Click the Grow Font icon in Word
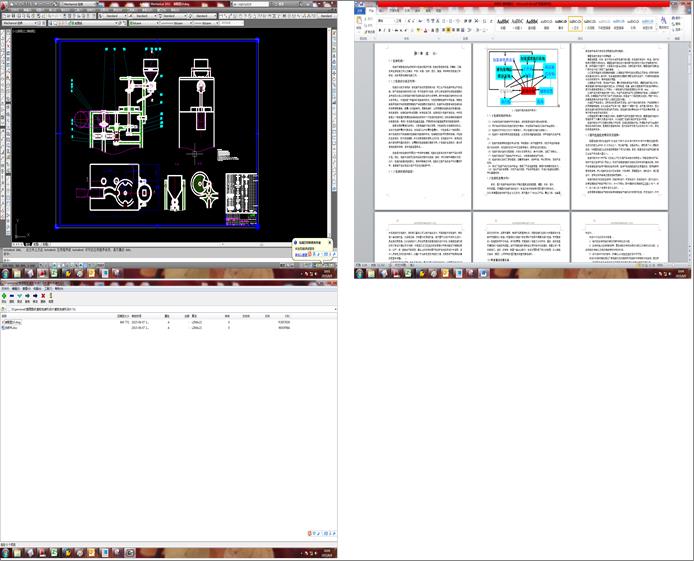The width and height of the screenshot is (694, 561). tap(408, 21)
